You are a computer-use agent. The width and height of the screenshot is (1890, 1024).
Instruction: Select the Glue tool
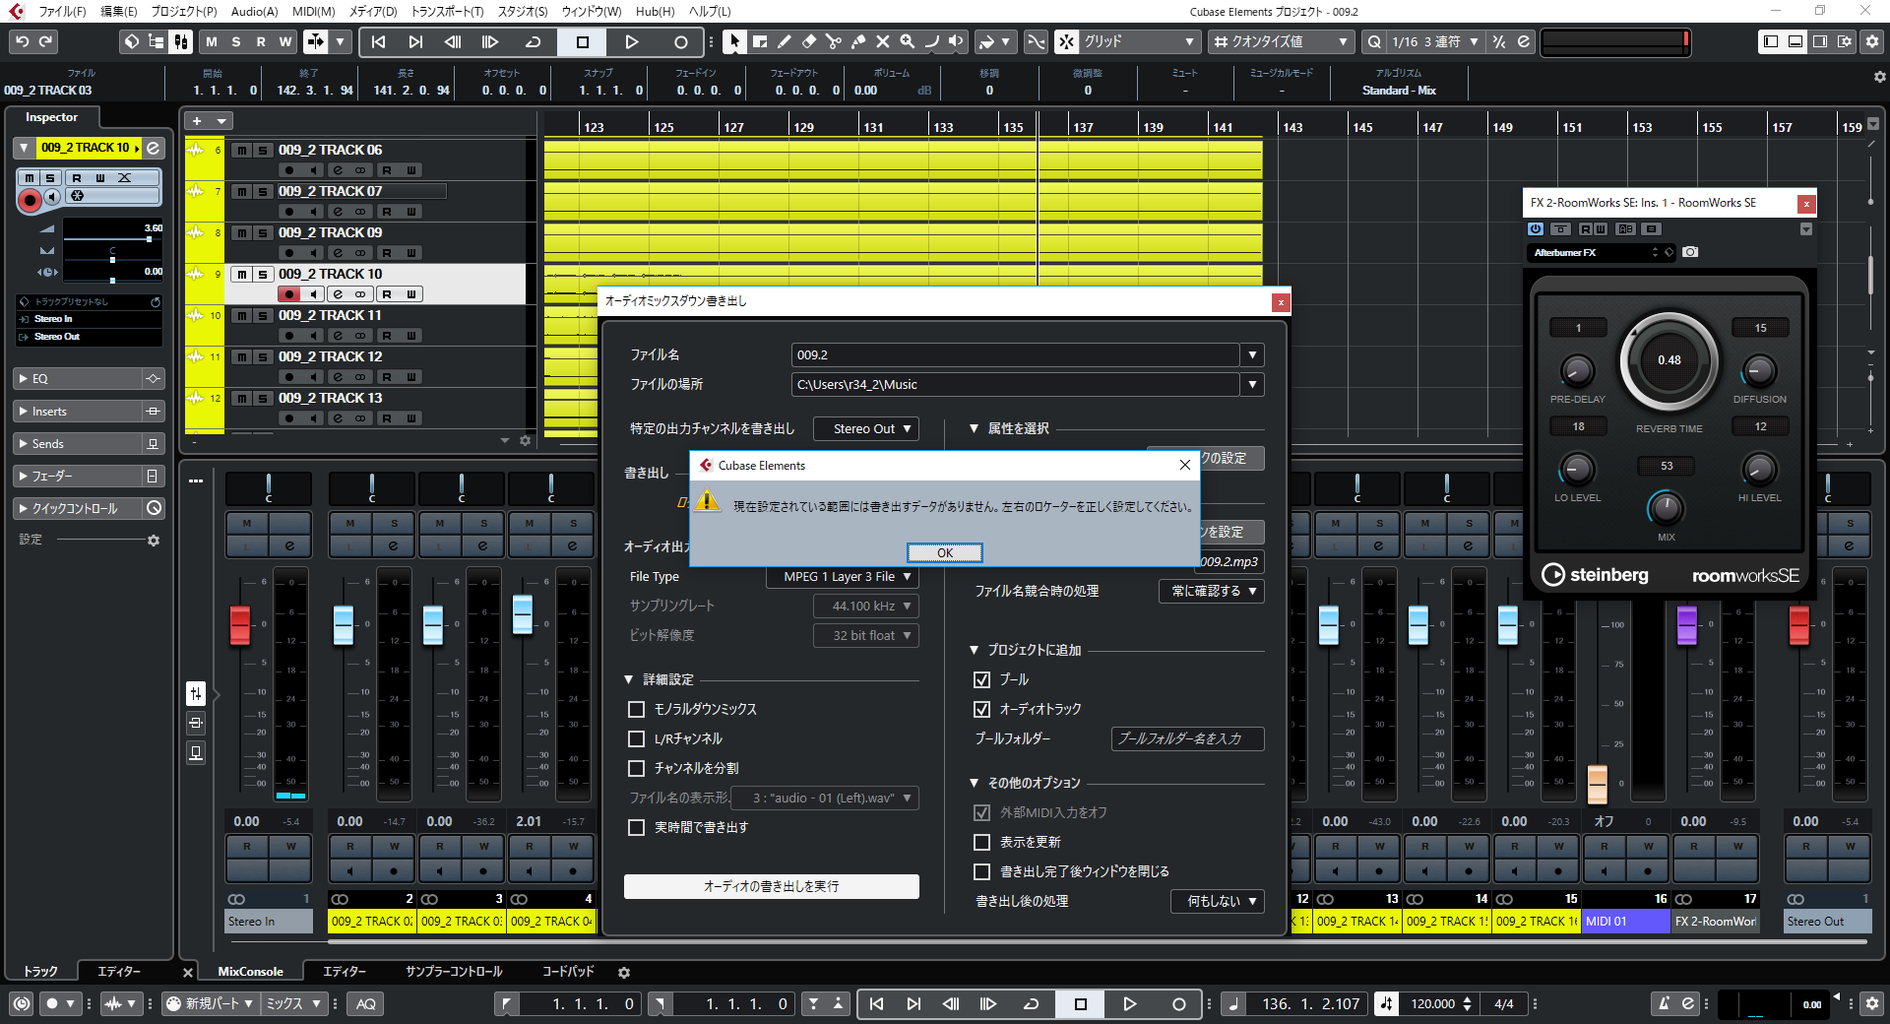click(x=858, y=42)
